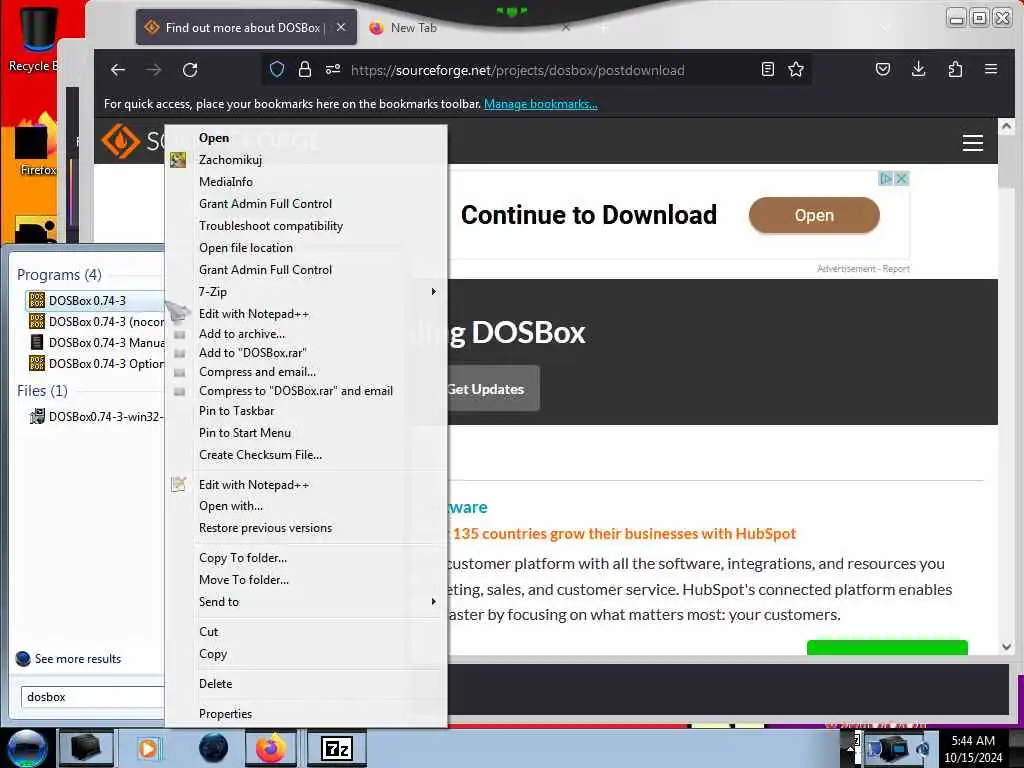
Task: Close the DOSBox Firefox tab
Action: [341, 27]
